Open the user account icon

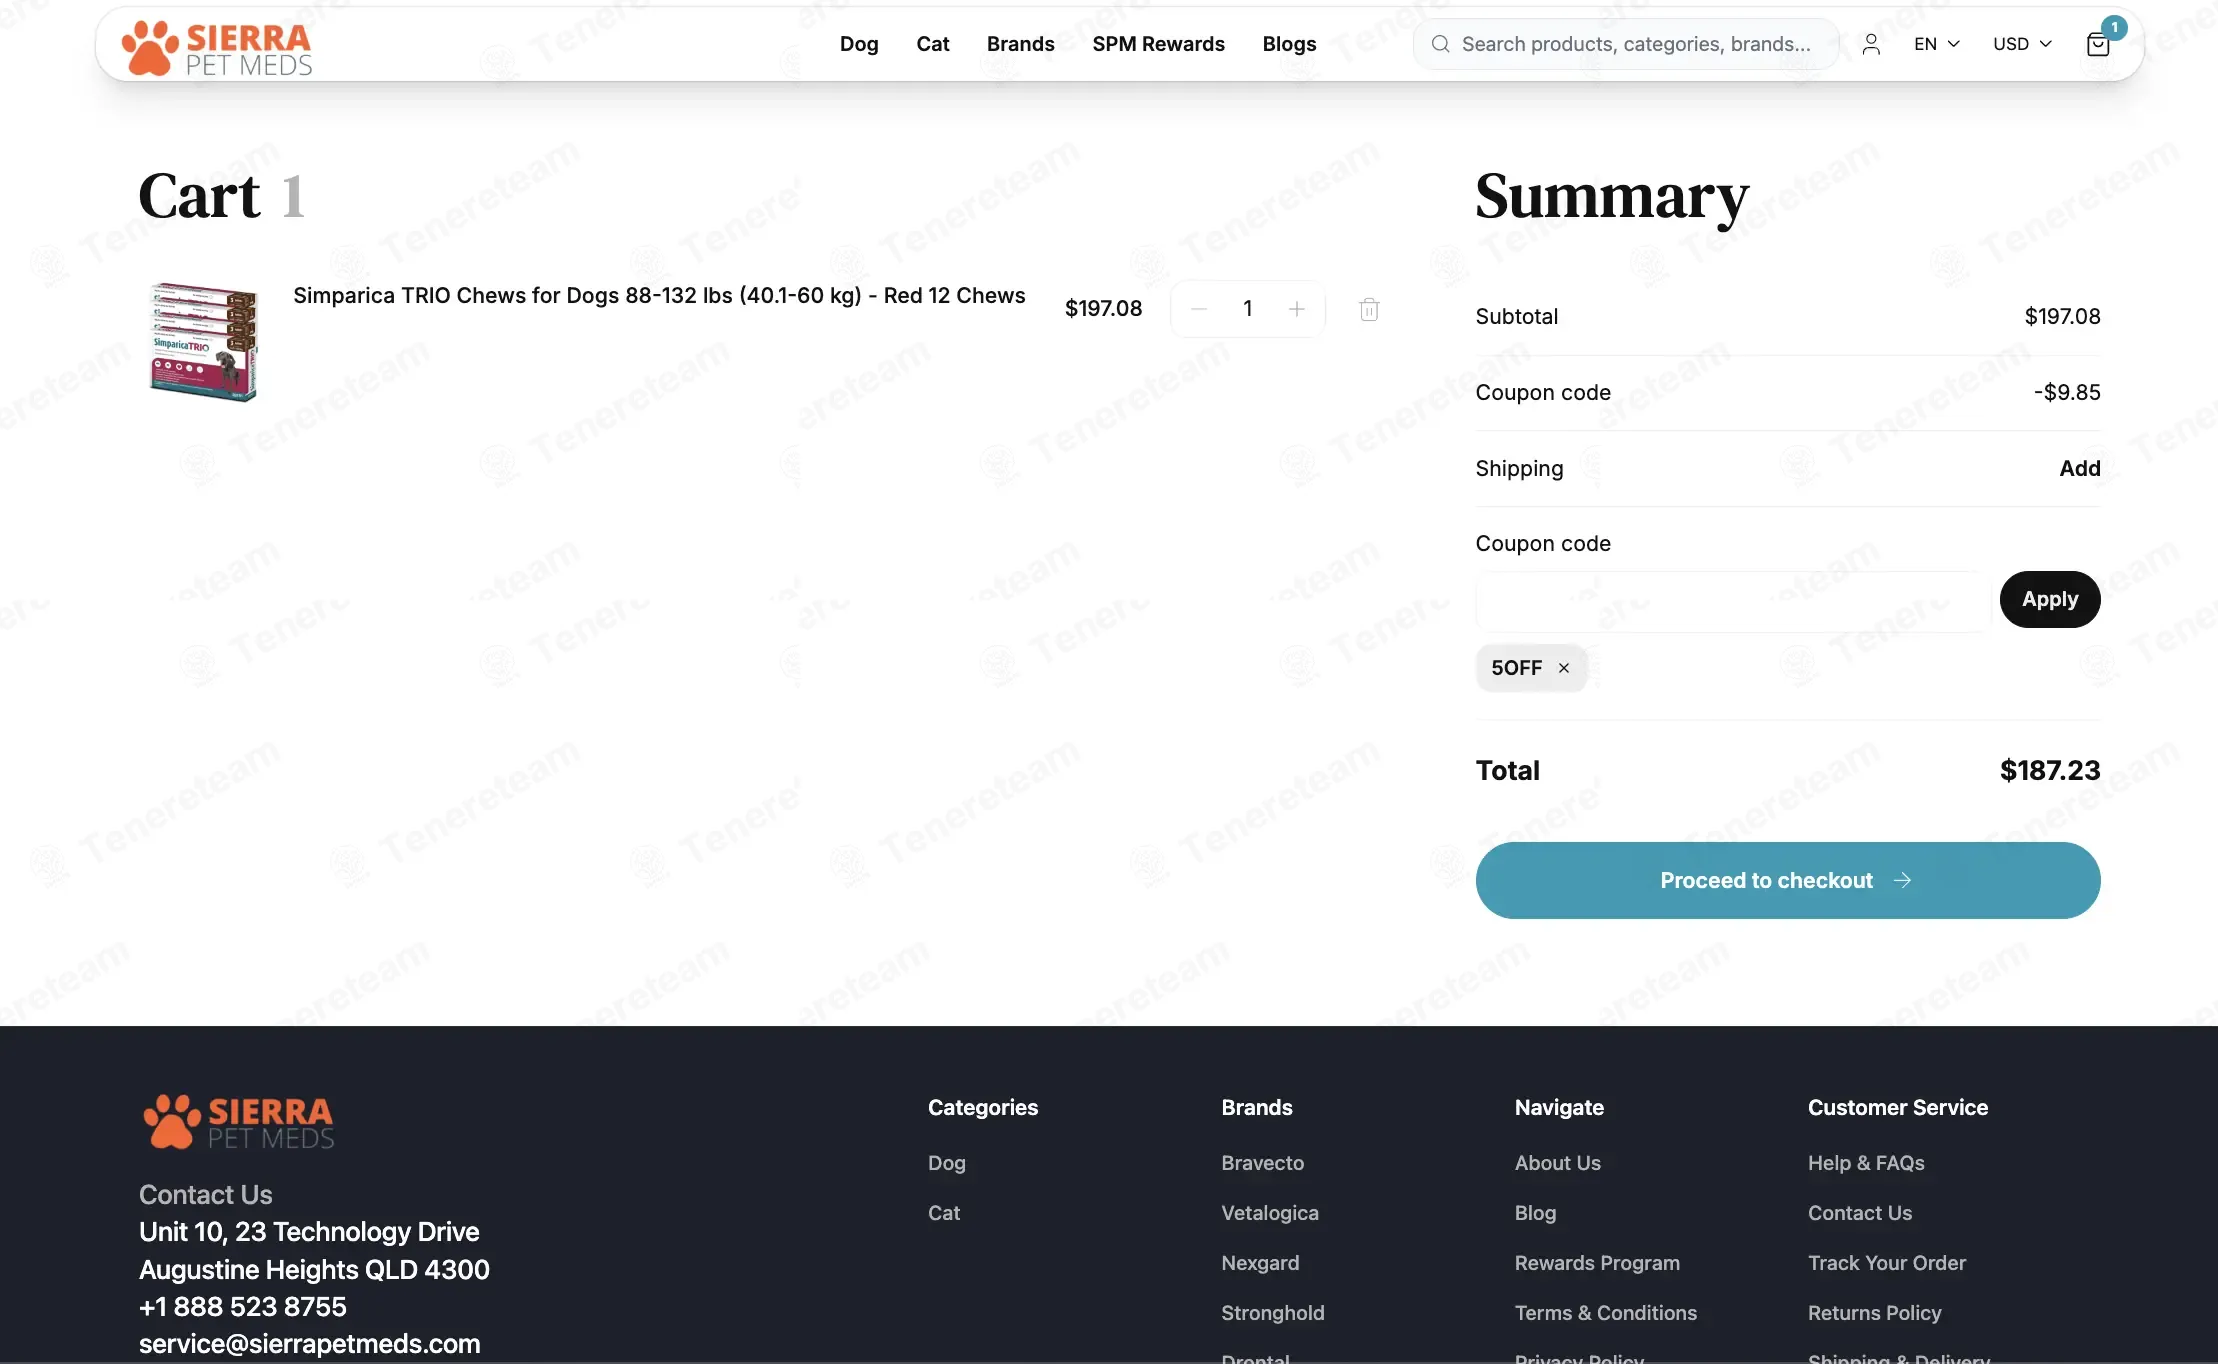pyautogui.click(x=1871, y=44)
